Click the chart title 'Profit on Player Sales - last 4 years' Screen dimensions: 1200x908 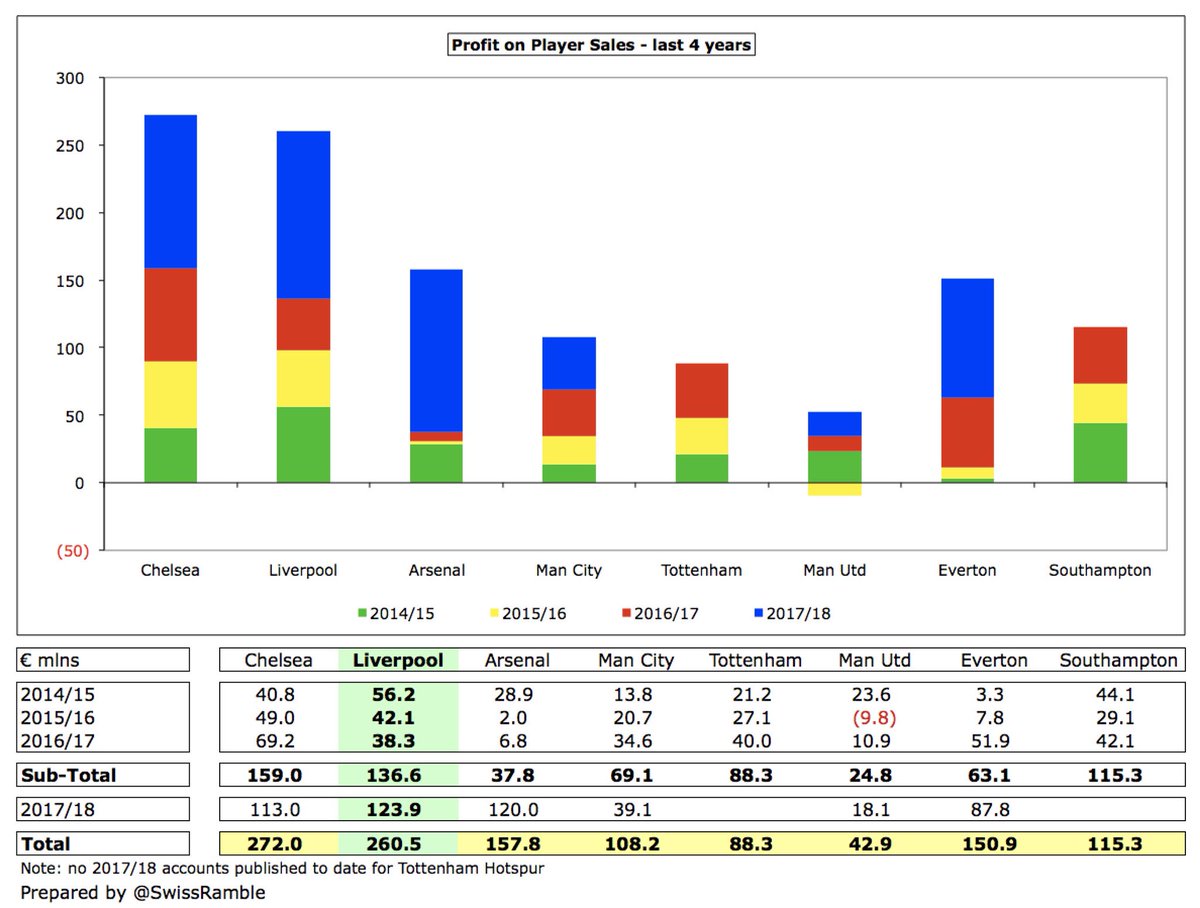(x=600, y=45)
